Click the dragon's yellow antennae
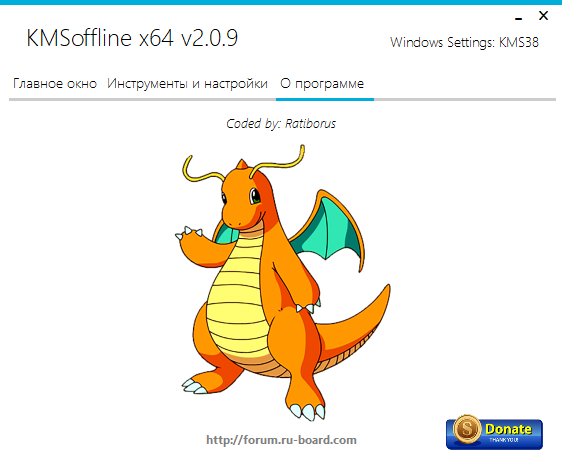 [244, 163]
